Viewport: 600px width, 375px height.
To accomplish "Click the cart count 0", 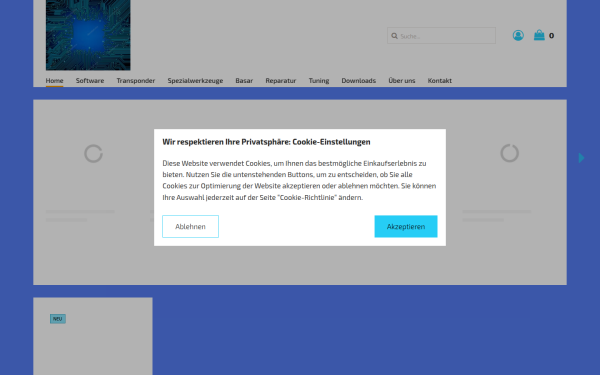I will click(551, 36).
